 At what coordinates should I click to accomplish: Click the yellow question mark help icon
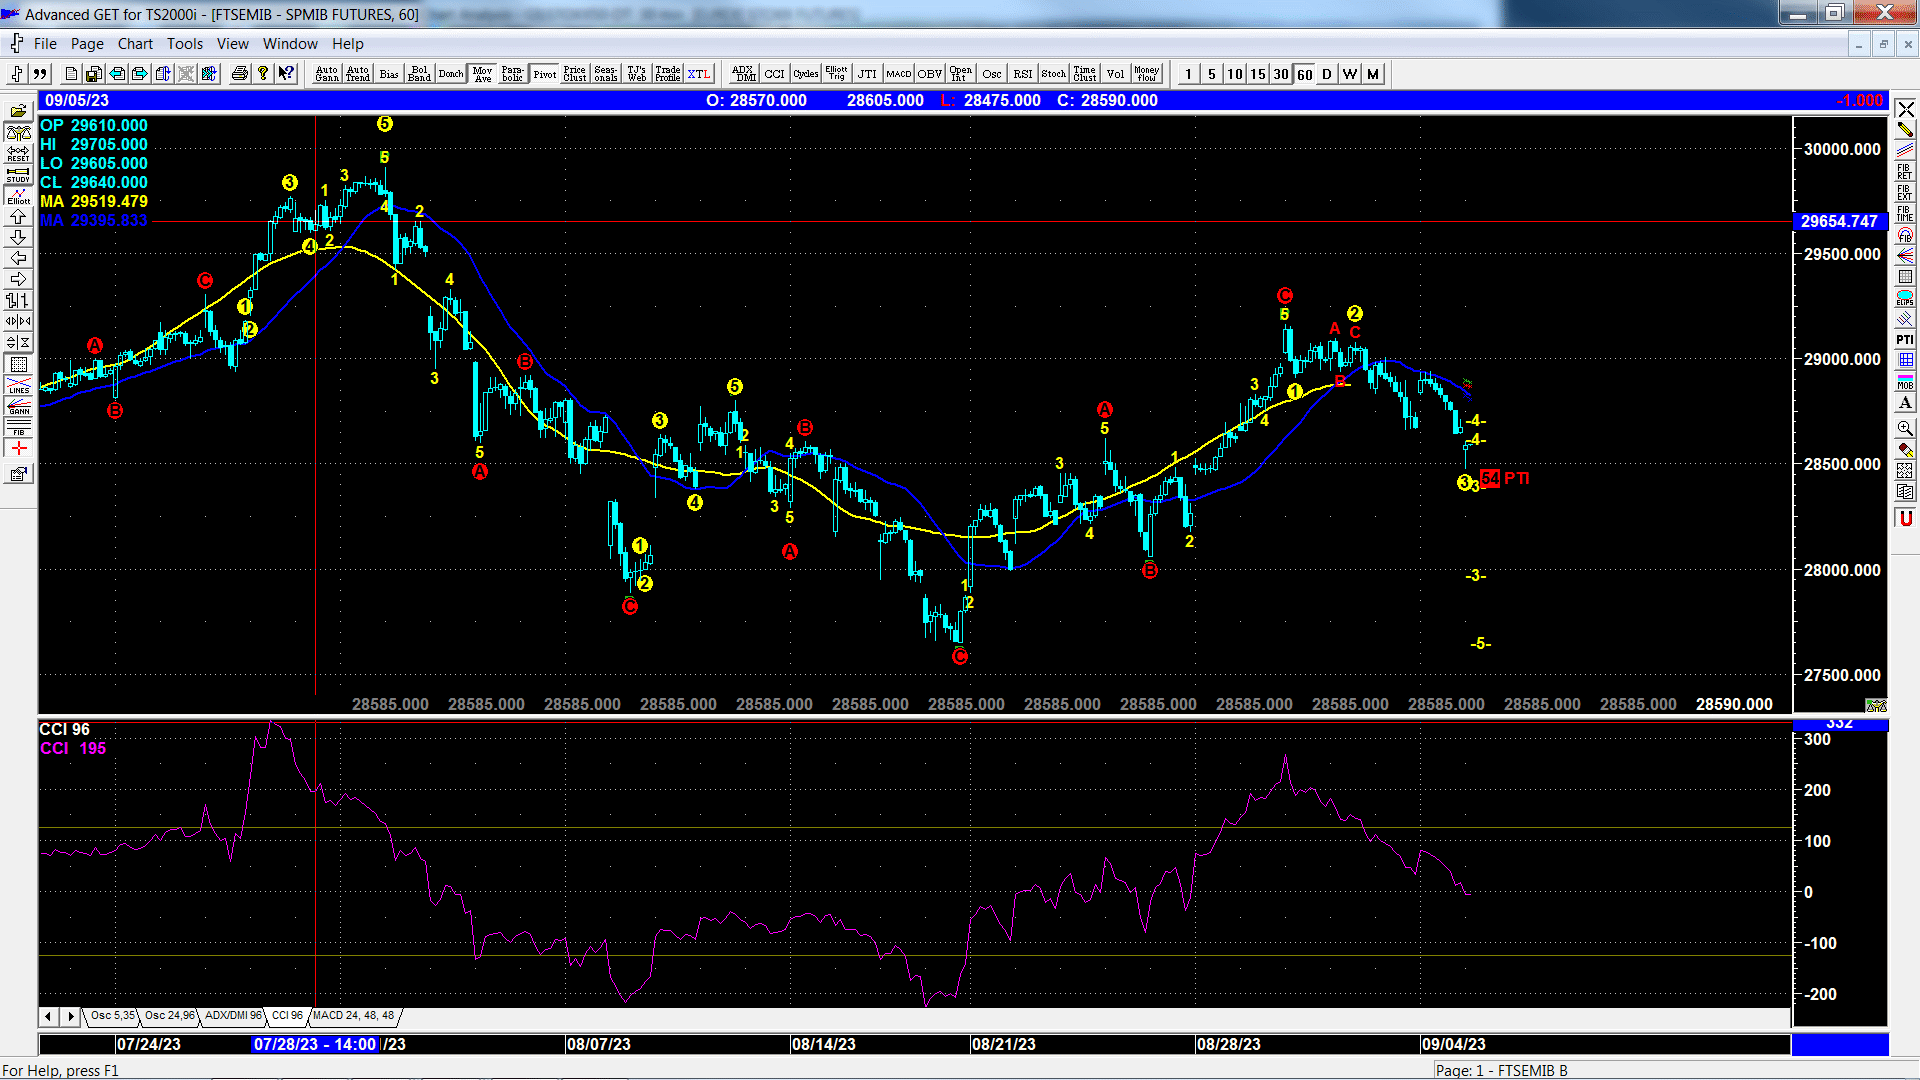(263, 74)
